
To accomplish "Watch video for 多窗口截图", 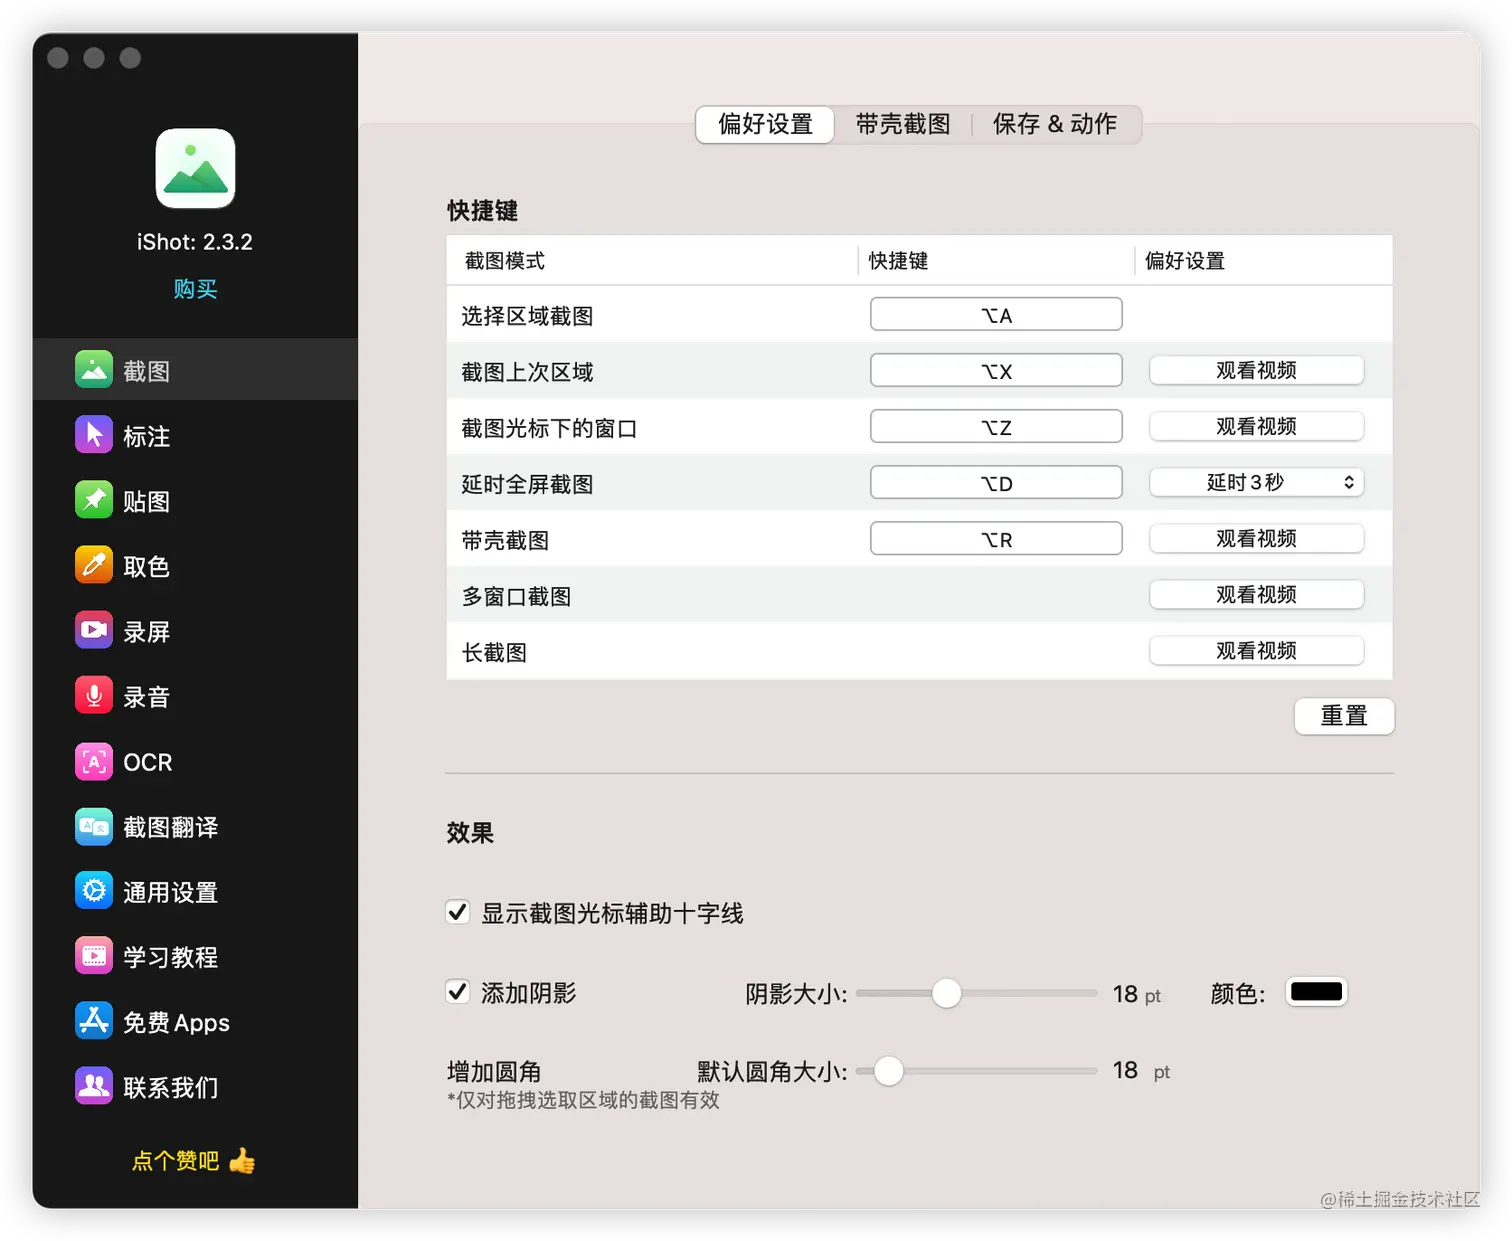I will (x=1256, y=595).
